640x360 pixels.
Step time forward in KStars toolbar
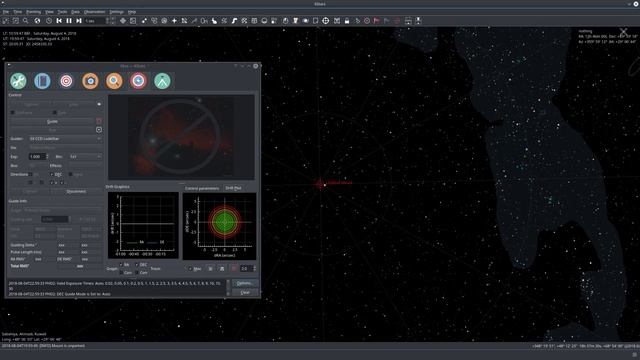pos(79,20)
